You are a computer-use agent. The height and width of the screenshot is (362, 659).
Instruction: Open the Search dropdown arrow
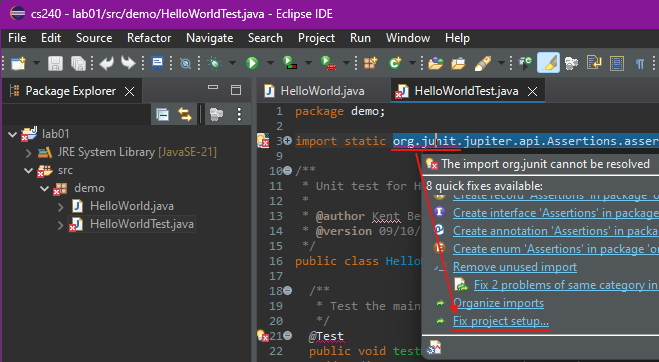click(x=501, y=63)
